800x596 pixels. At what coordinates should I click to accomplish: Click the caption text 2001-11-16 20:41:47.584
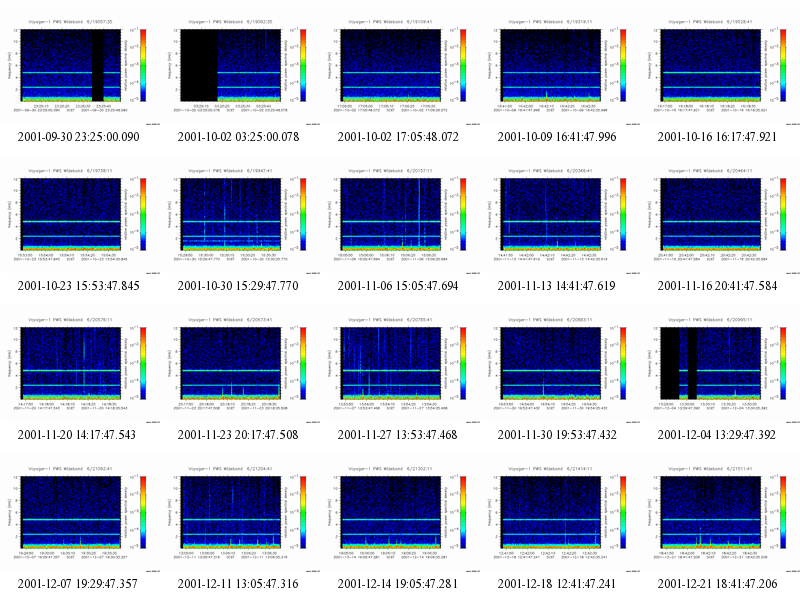(717, 286)
